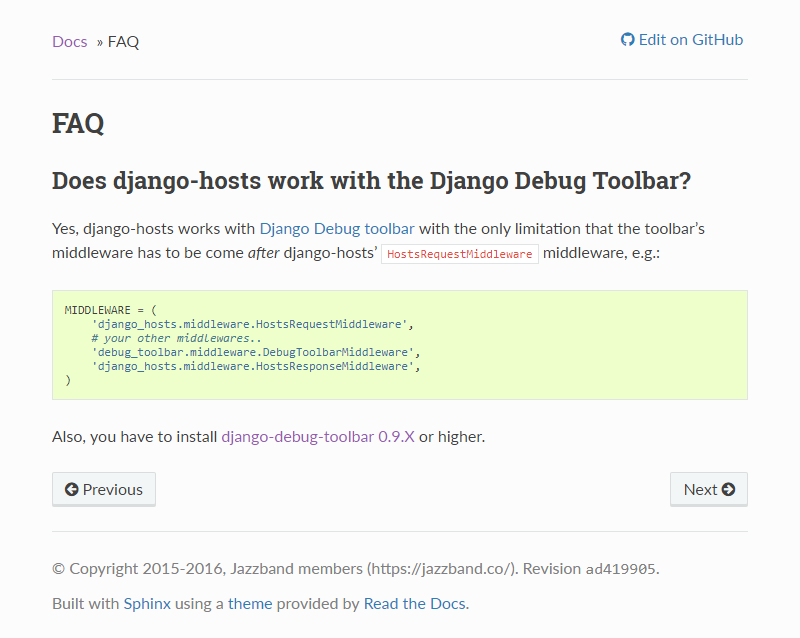Viewport: 800px width, 638px height.
Task: Open the Docs breadcrumb link
Action: (69, 41)
